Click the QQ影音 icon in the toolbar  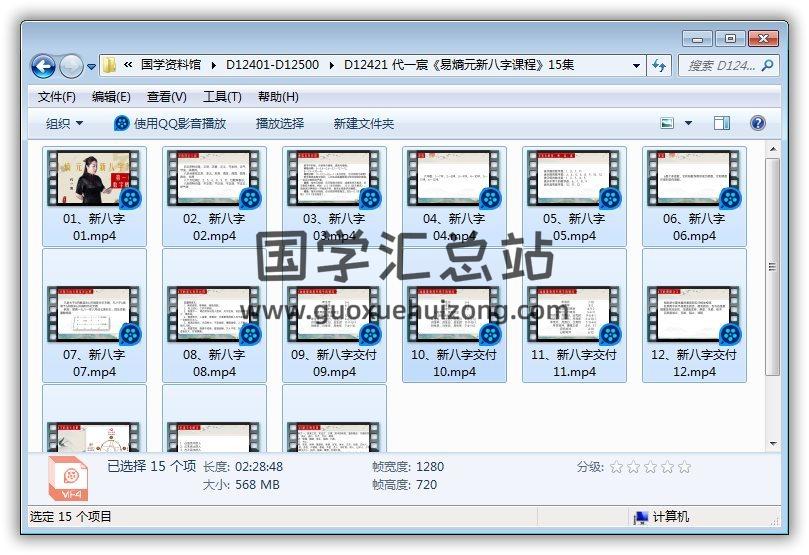pos(121,123)
